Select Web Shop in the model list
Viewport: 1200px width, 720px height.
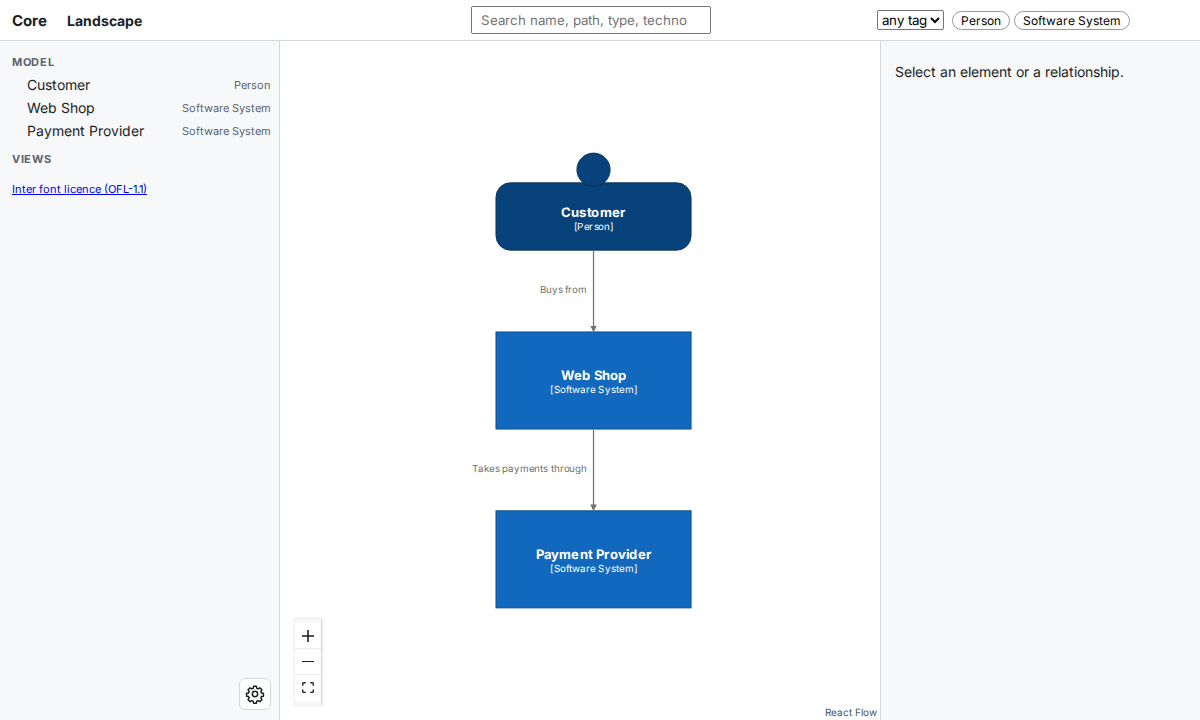pos(140,108)
